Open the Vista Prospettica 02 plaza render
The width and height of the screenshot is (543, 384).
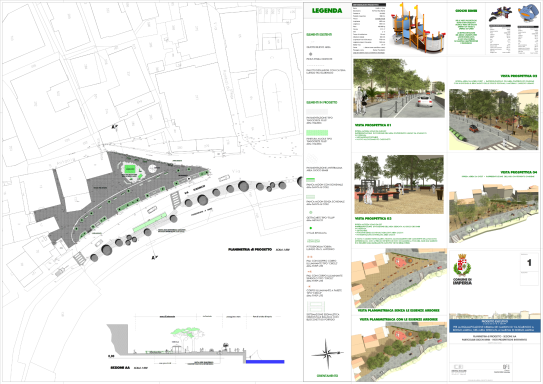[x=399, y=184]
